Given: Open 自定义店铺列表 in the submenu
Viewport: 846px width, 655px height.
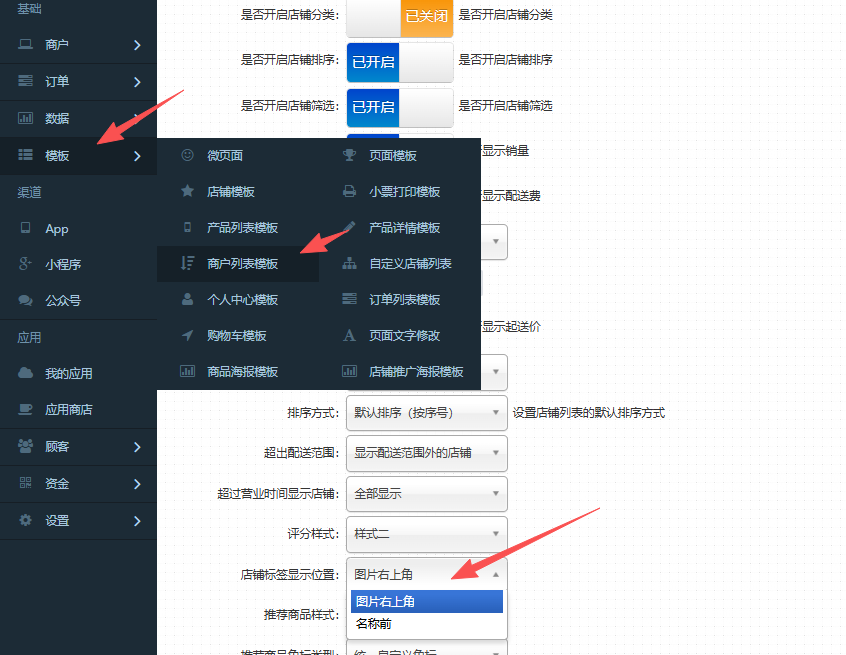Looking at the screenshot, I should (x=410, y=263).
